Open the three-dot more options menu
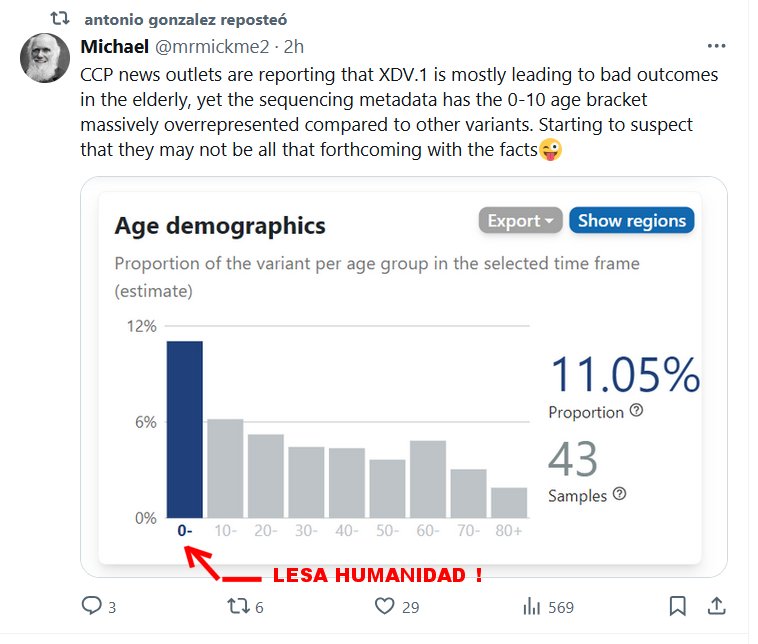The width and height of the screenshot is (758, 644). point(716,46)
